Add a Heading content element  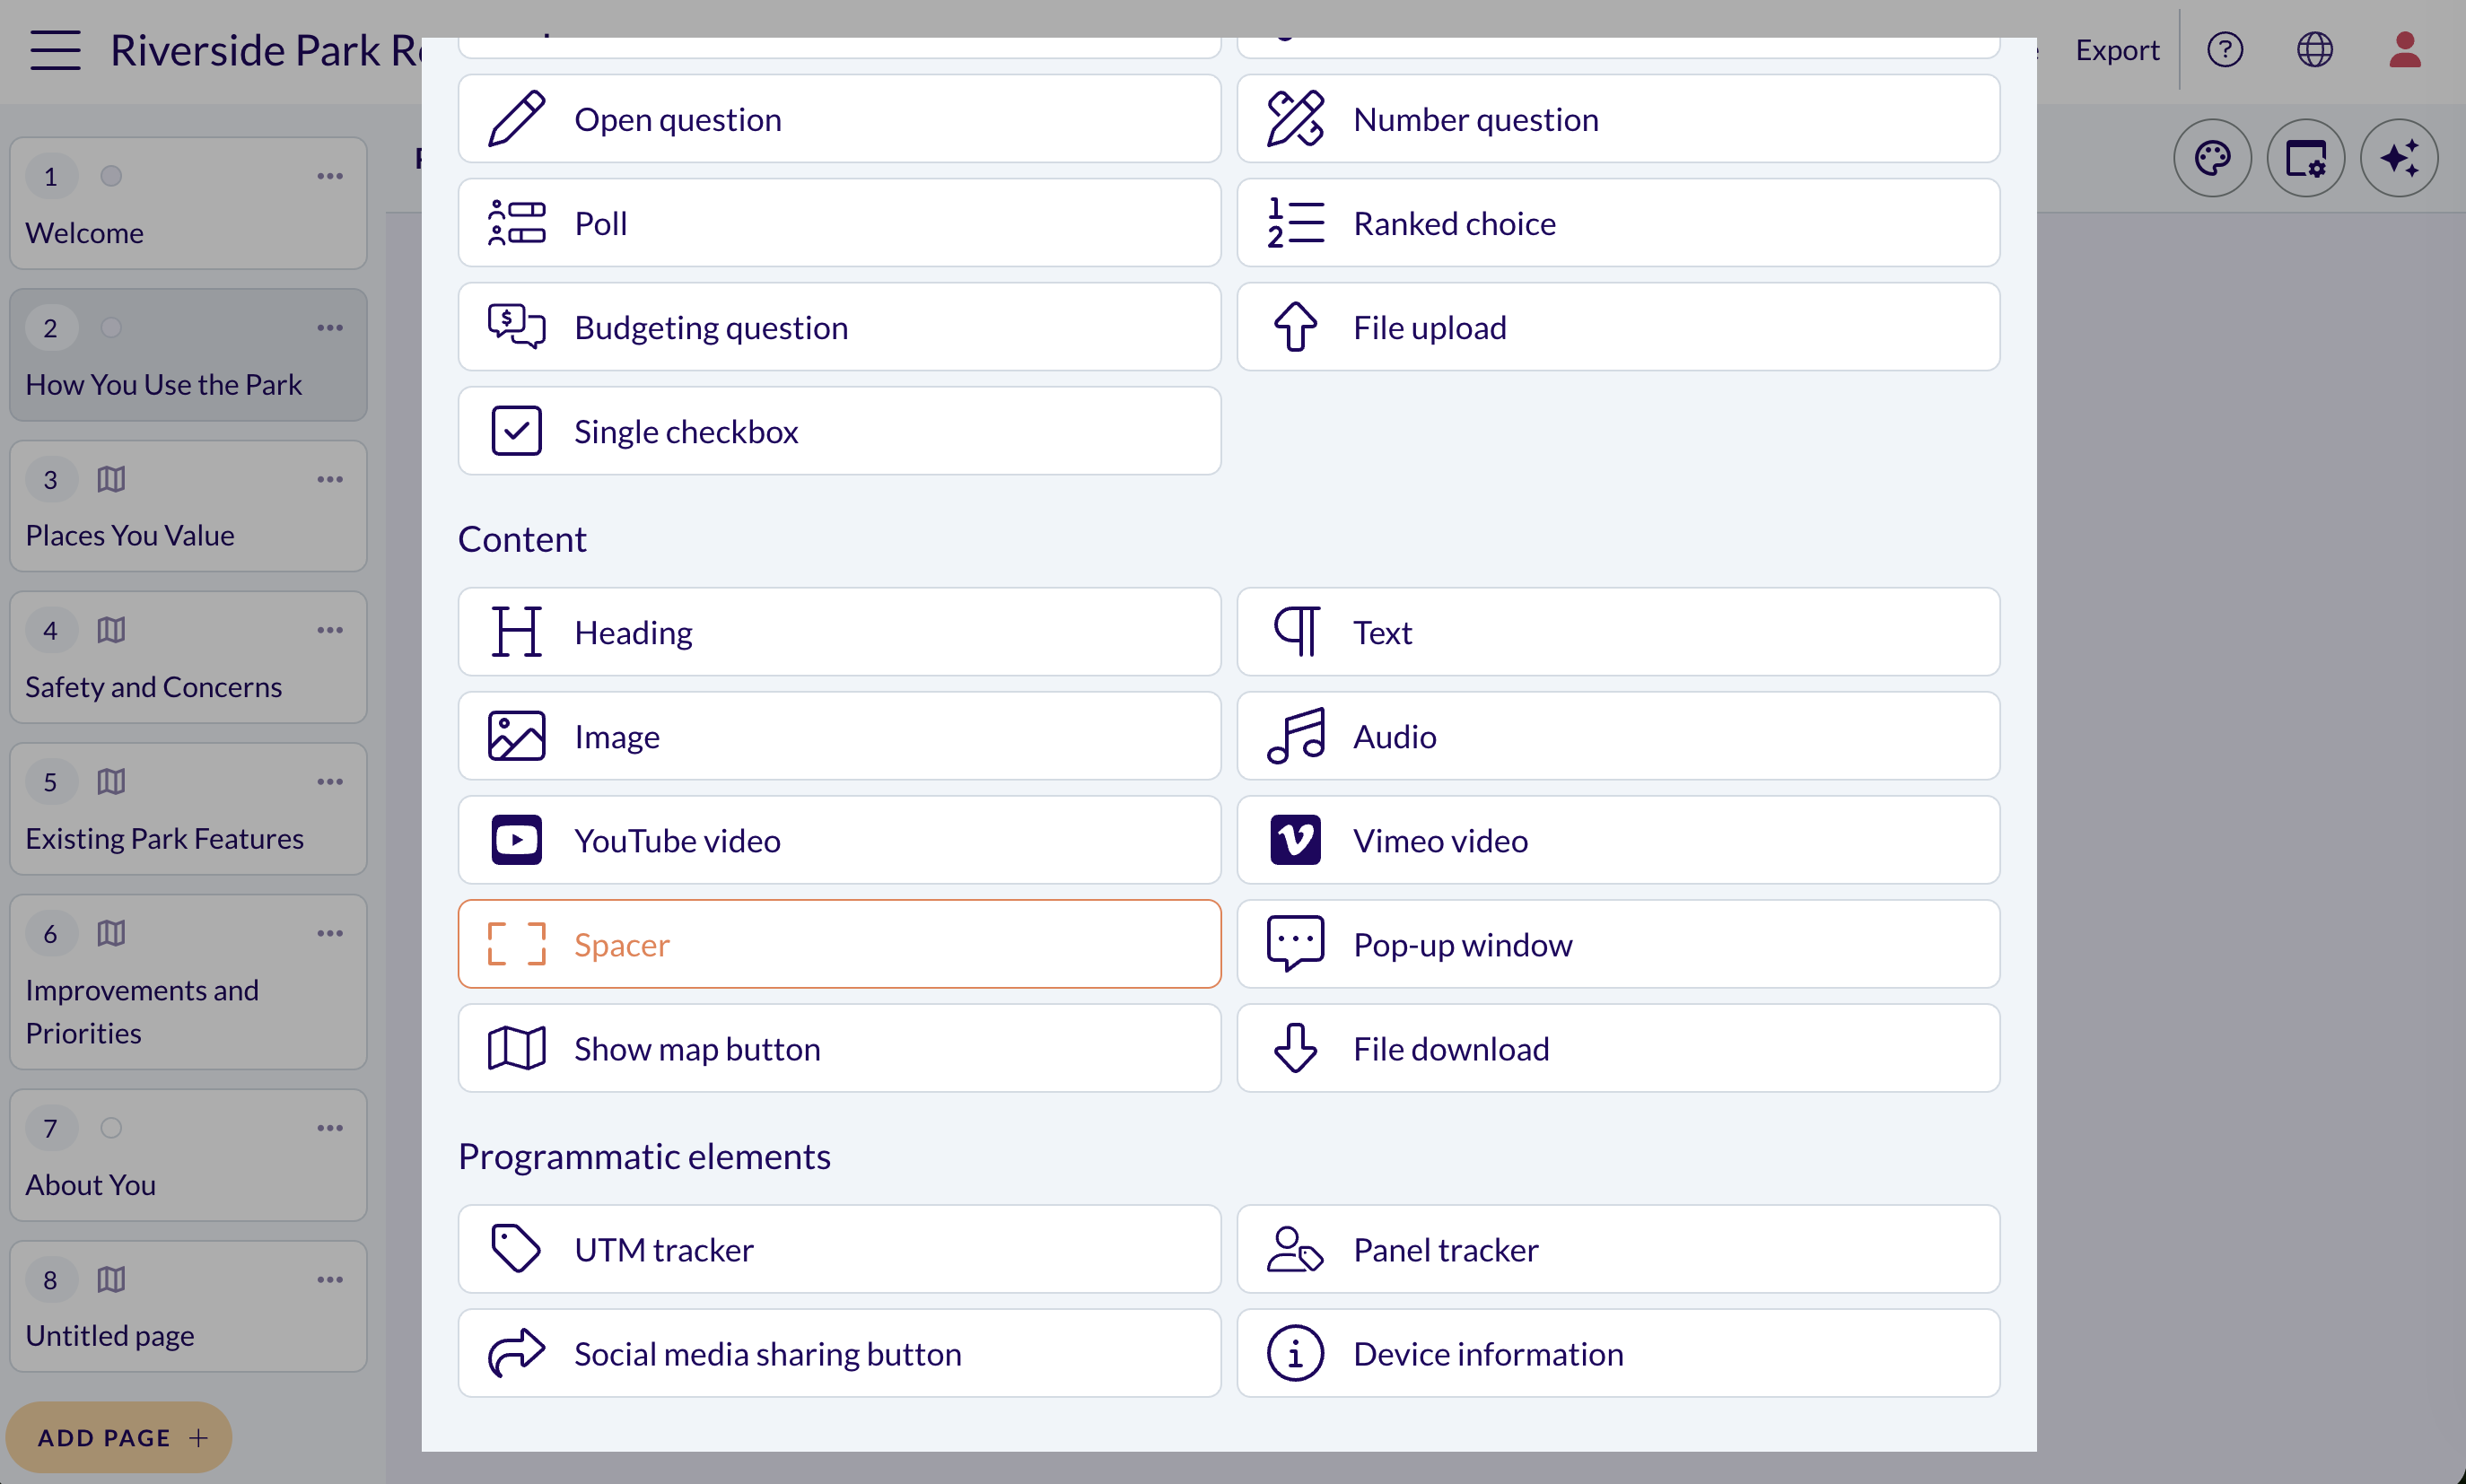[x=839, y=632]
